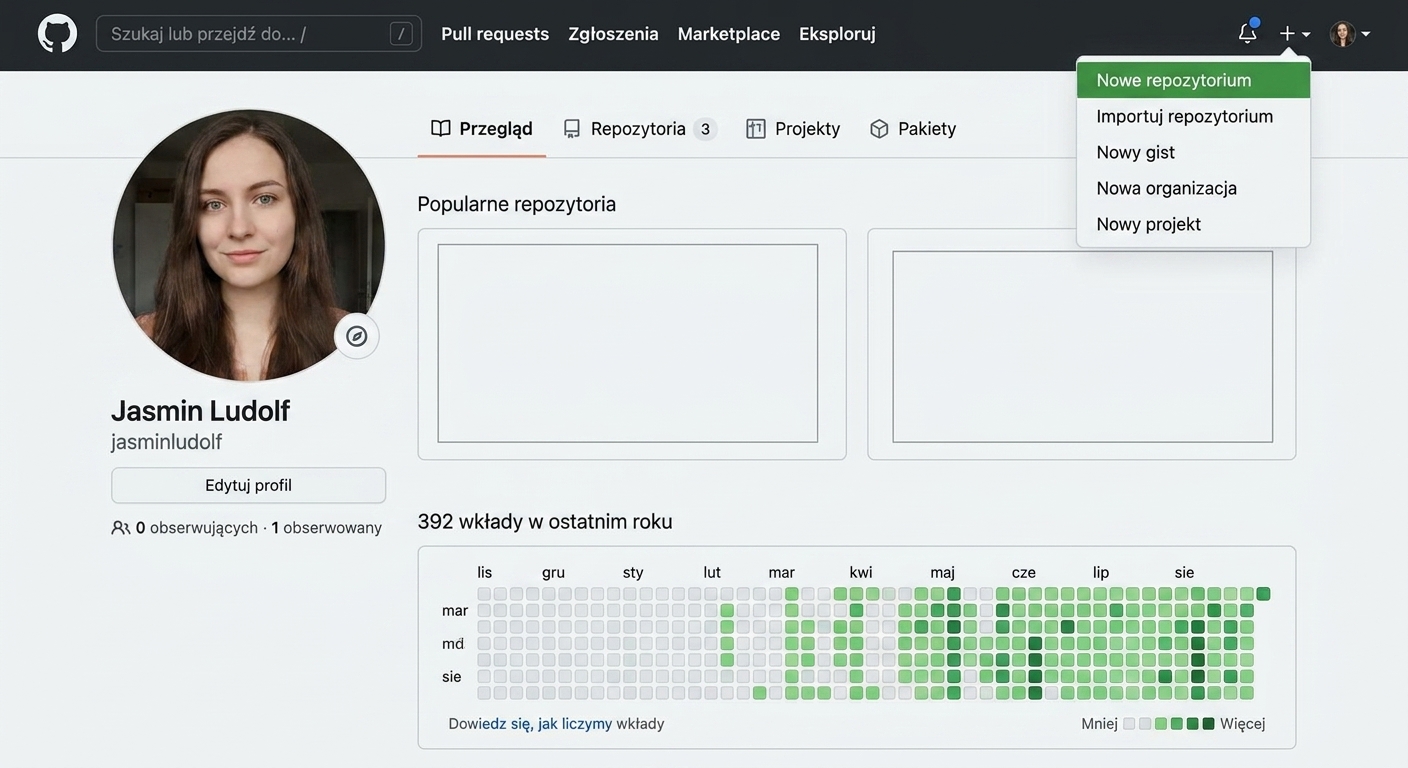Focus the 'Szukaj lub przejdź do' search field
Viewport: 1408px width, 768px height.
258,34
